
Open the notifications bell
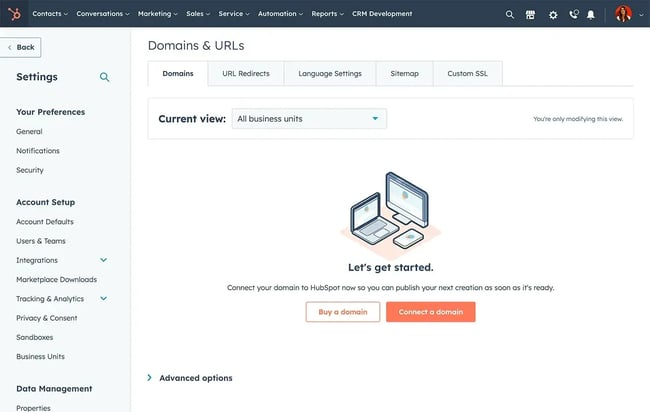(591, 15)
